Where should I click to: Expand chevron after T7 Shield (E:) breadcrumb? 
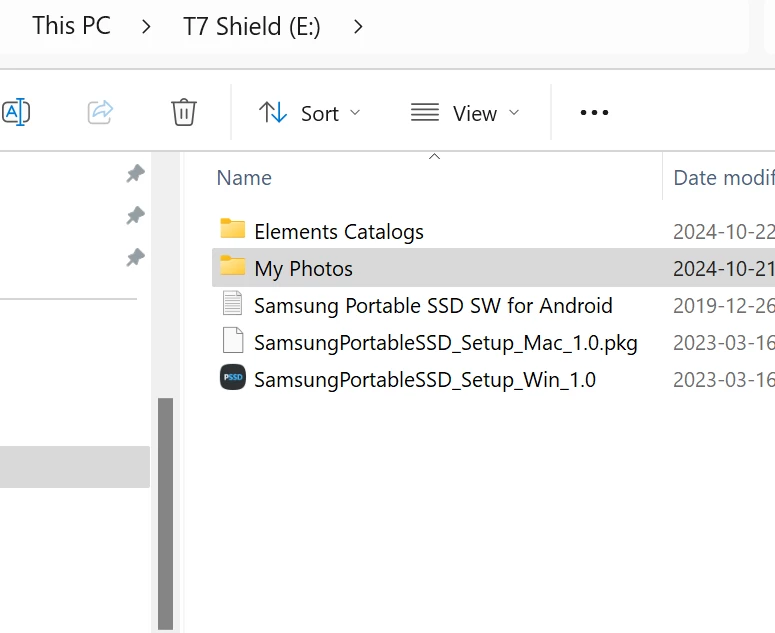point(358,27)
